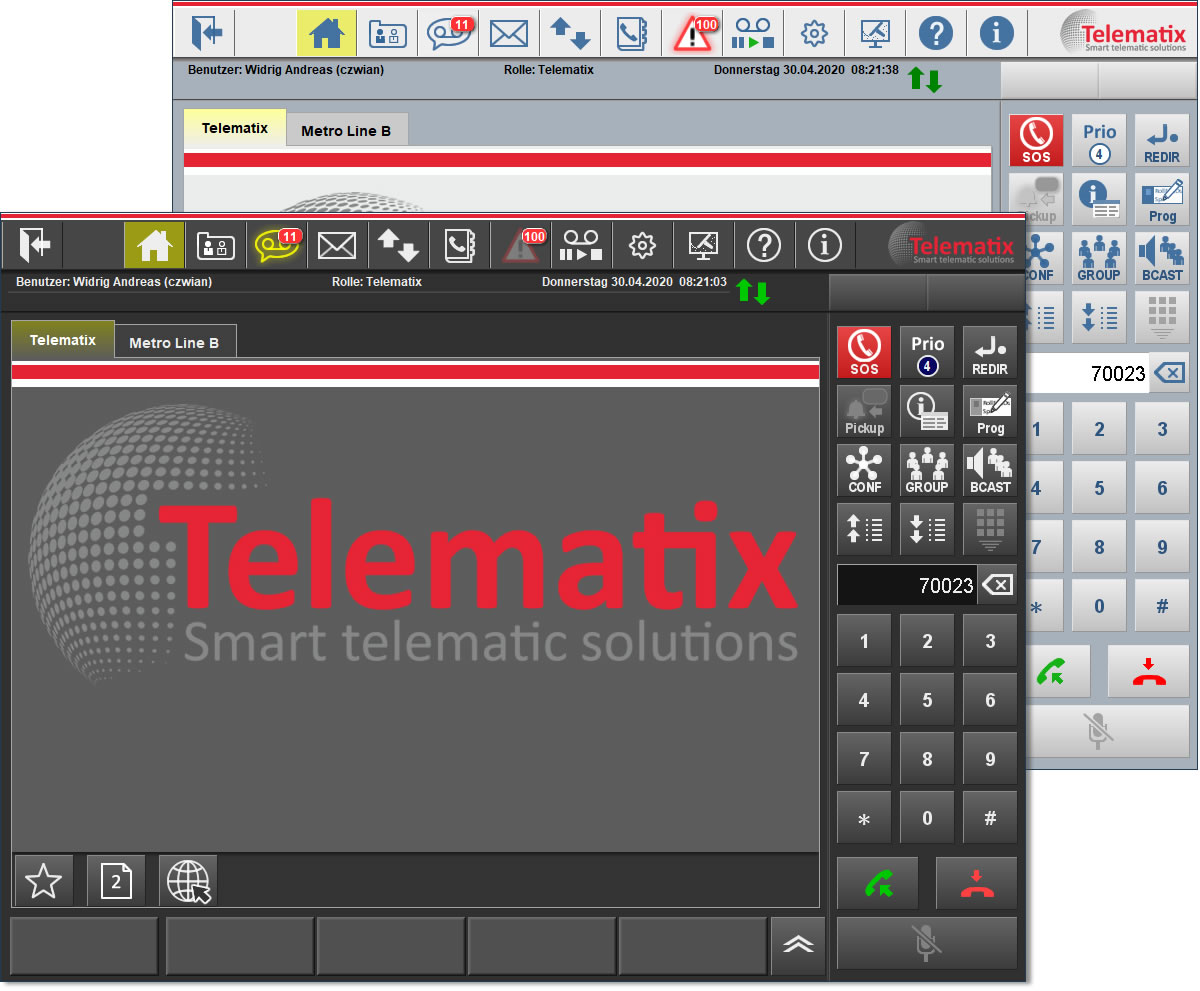This screenshot has width=1200, height=991.
Task: Click Prio 4 button in the light window
Action: pos(1099,140)
